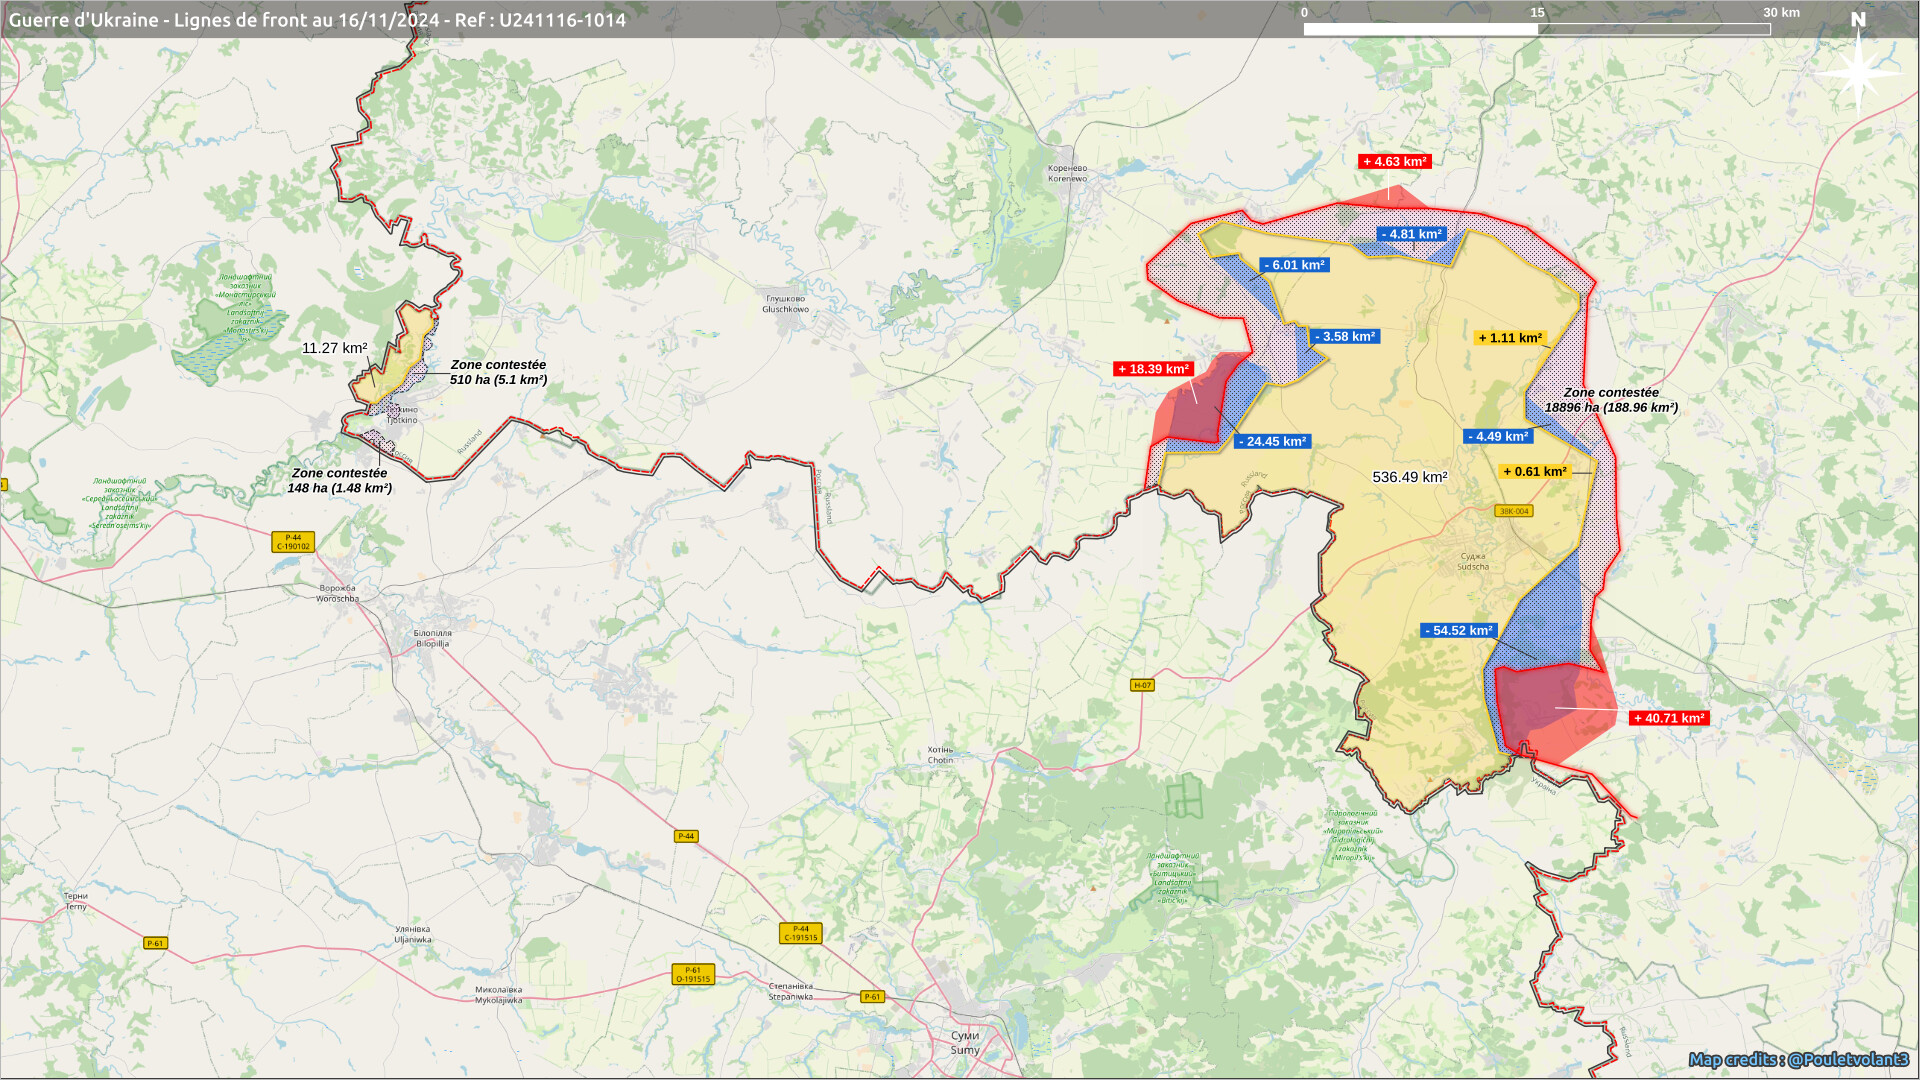The width and height of the screenshot is (1920, 1080).
Task: Click the red + 40.71 km² label
Action: pos(1668,718)
